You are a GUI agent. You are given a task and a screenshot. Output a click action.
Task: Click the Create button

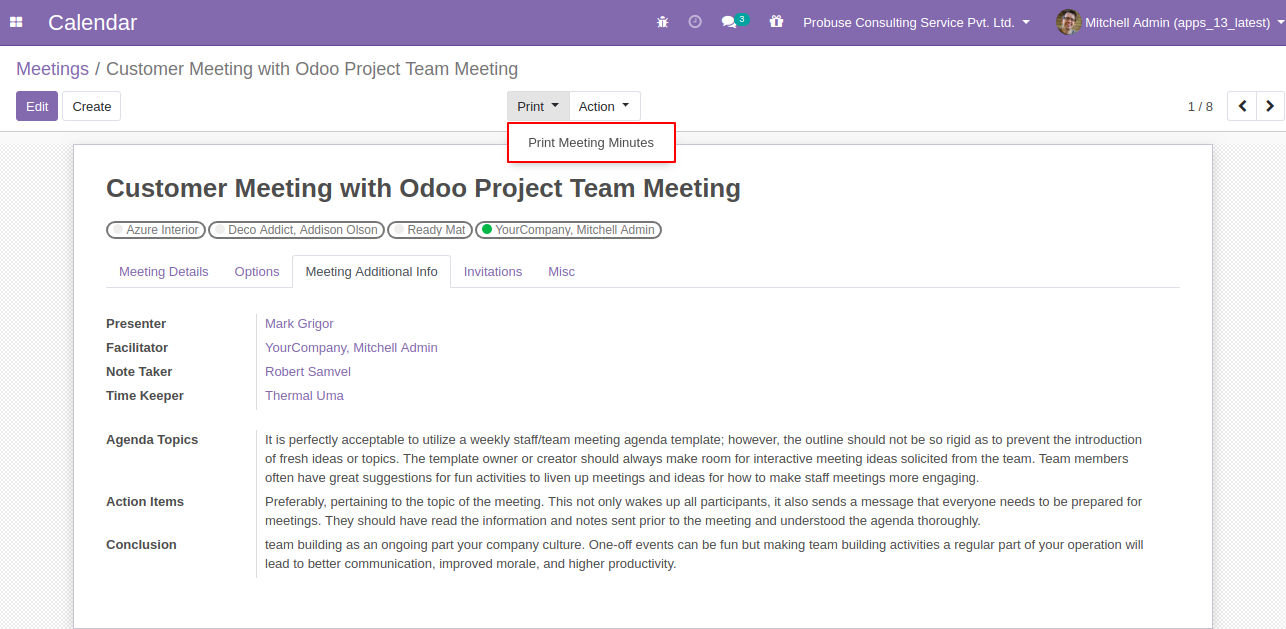click(92, 106)
